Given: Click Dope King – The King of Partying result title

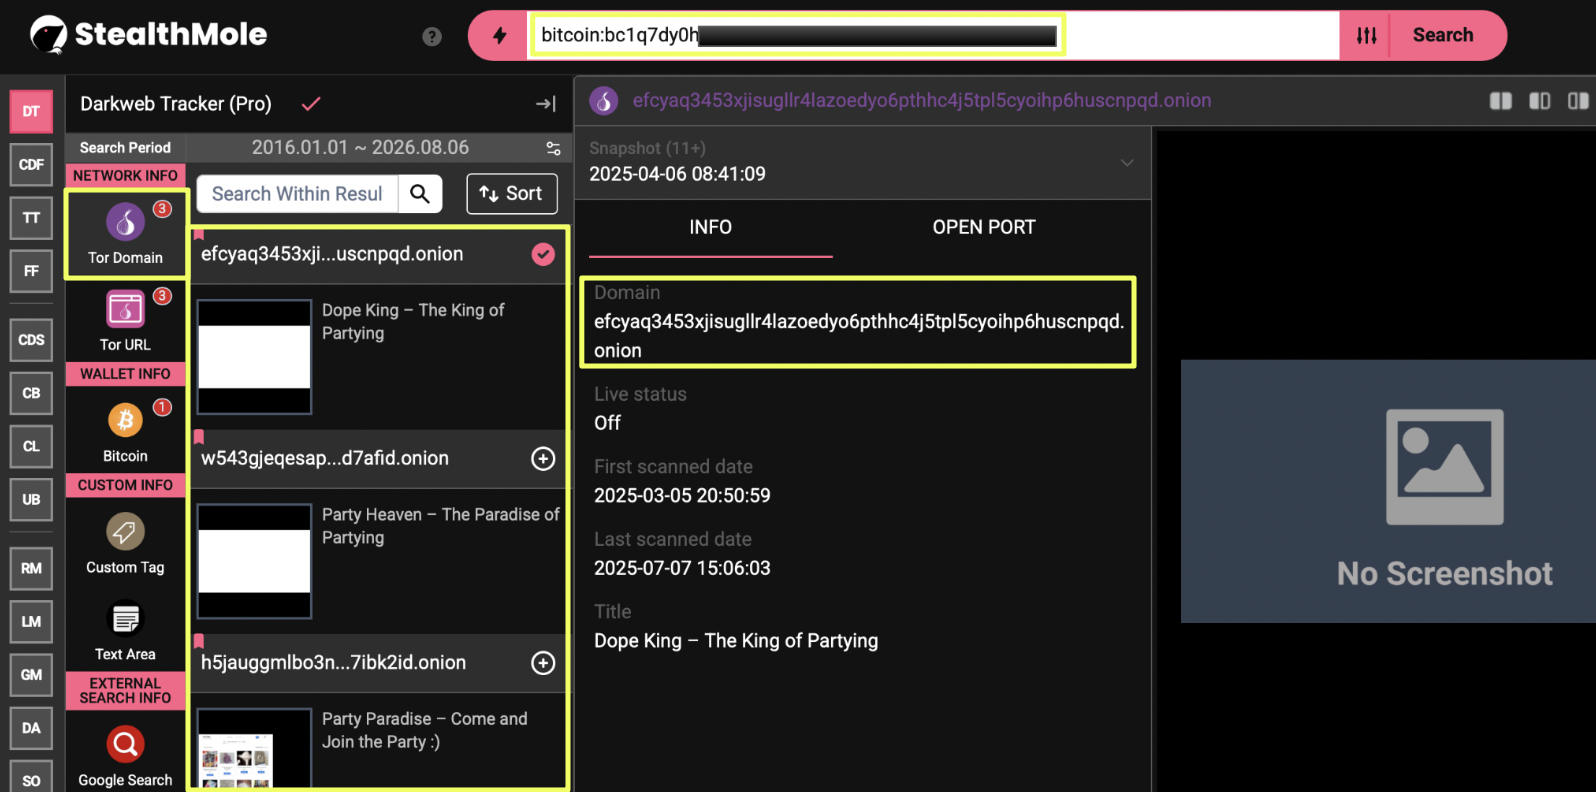Looking at the screenshot, I should 413,321.
